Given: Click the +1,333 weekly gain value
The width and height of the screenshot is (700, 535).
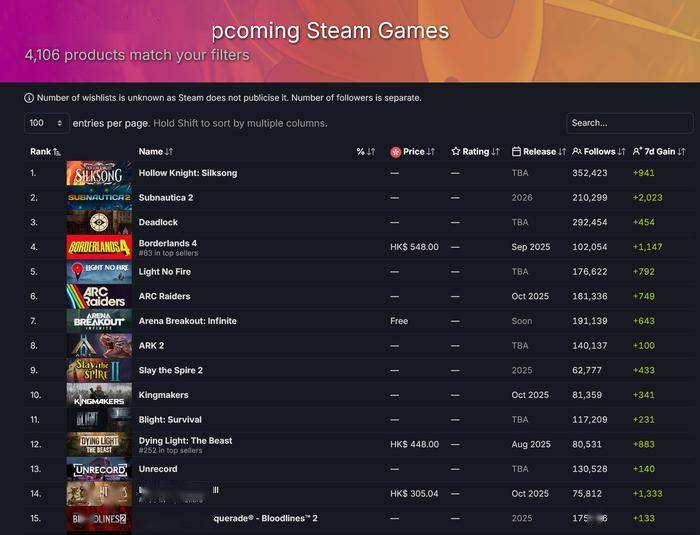Looking at the screenshot, I should [x=647, y=493].
